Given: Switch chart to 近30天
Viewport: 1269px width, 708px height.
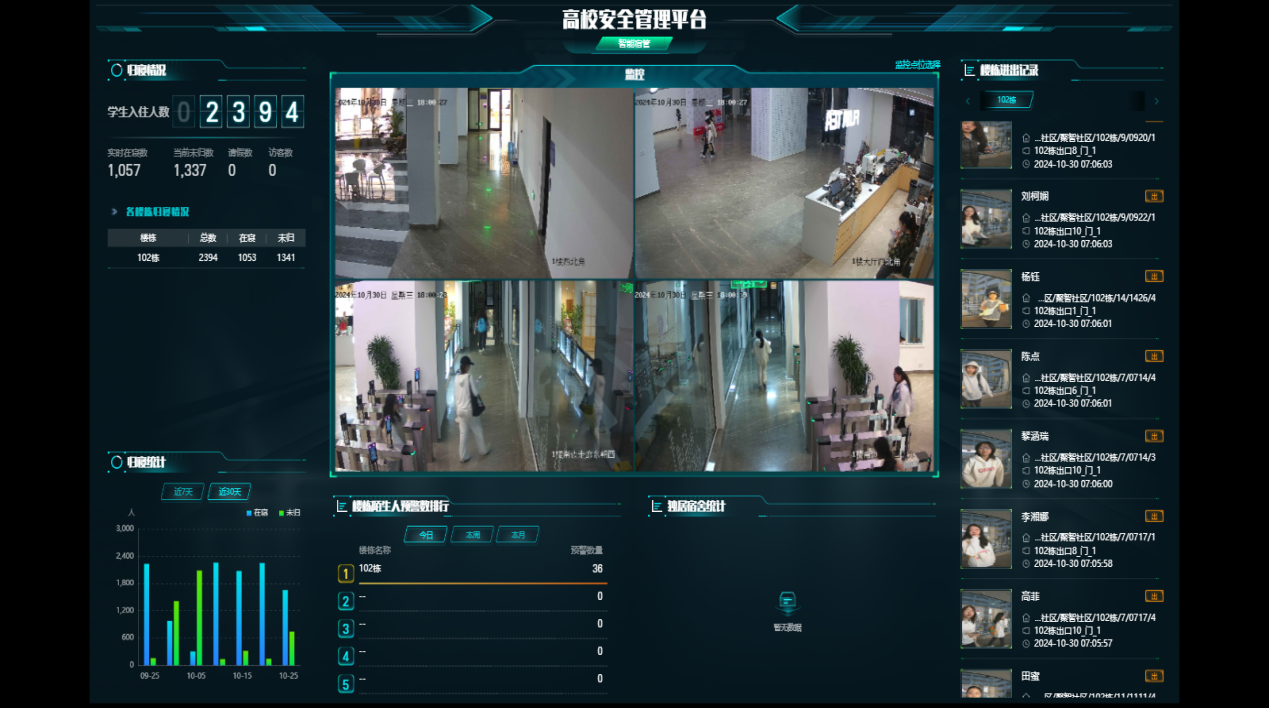Looking at the screenshot, I should coord(229,491).
